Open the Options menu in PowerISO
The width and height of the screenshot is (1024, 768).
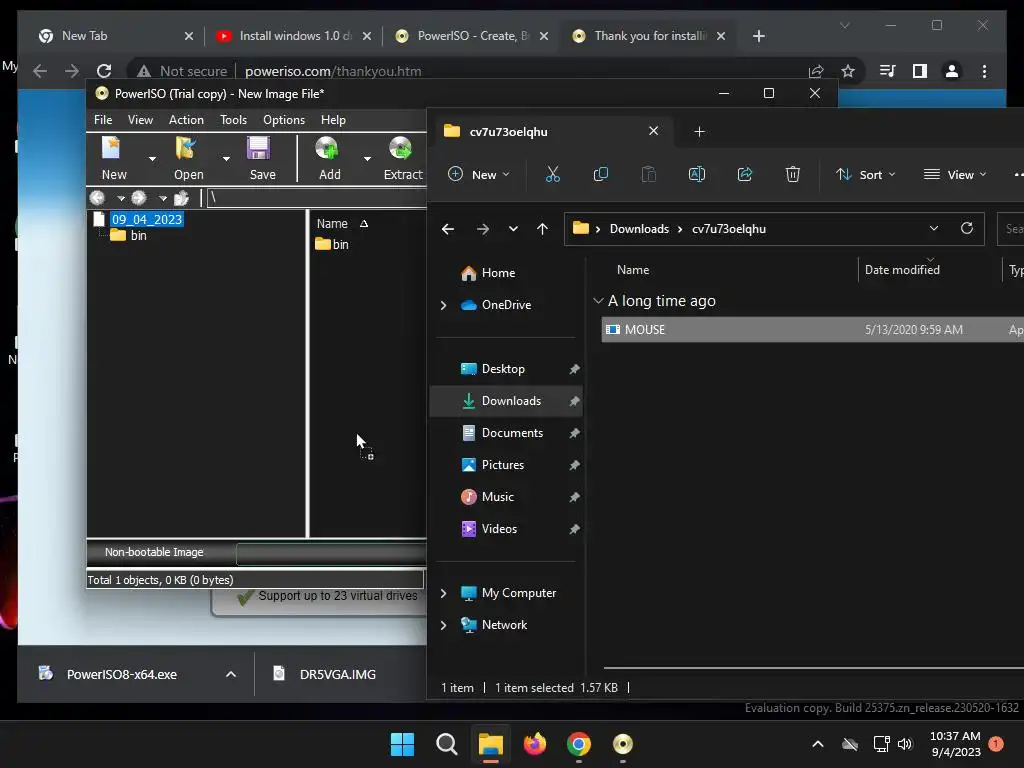point(283,120)
